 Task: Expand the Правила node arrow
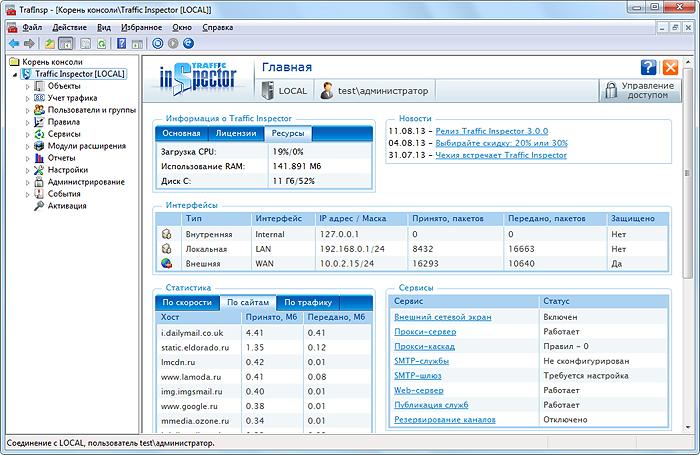(x=27, y=122)
